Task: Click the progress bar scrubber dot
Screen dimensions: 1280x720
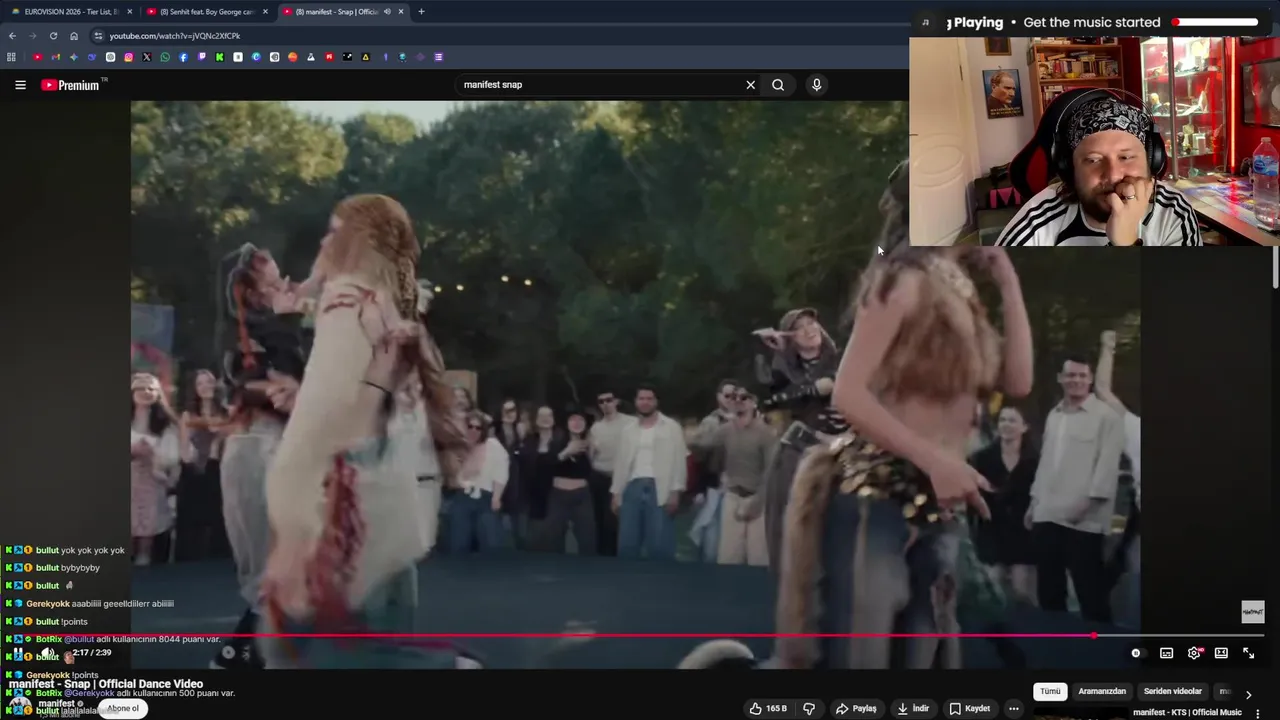Action: click(x=1094, y=635)
